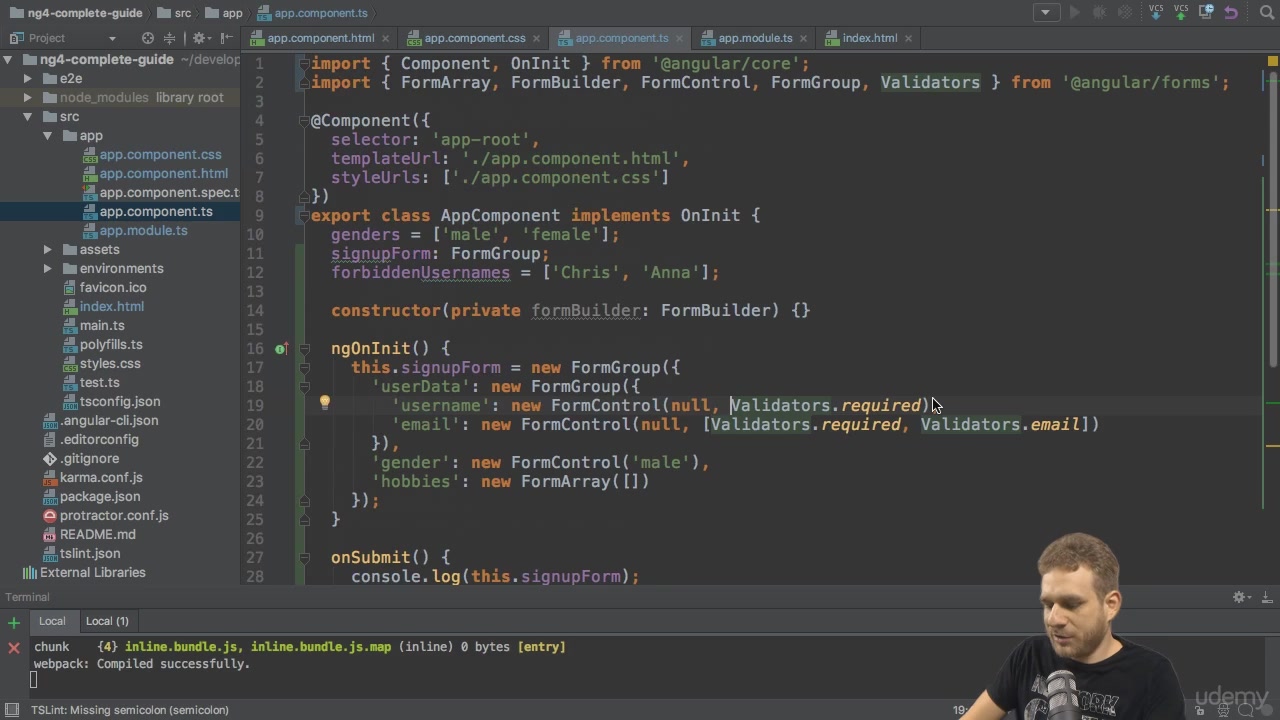1280x720 pixels.
Task: Close terminal session with the red X
Action: (x=14, y=648)
